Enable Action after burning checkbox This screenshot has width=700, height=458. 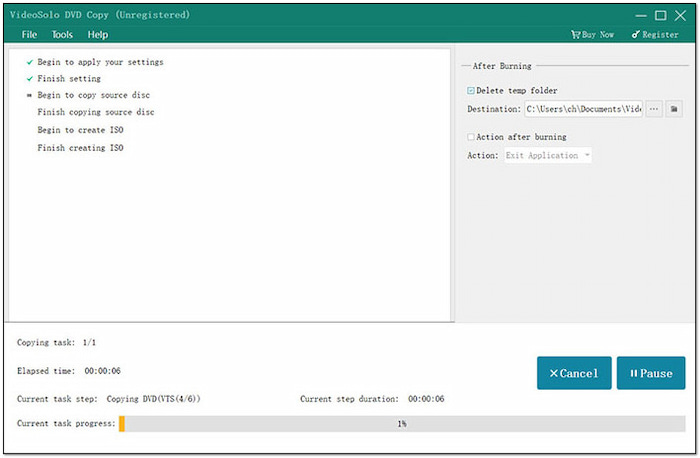coord(472,137)
